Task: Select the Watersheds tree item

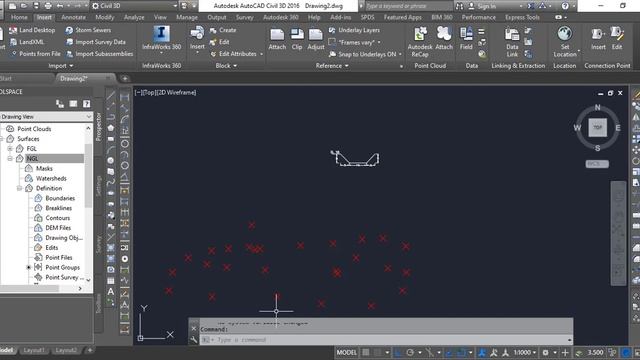Action: click(51, 178)
